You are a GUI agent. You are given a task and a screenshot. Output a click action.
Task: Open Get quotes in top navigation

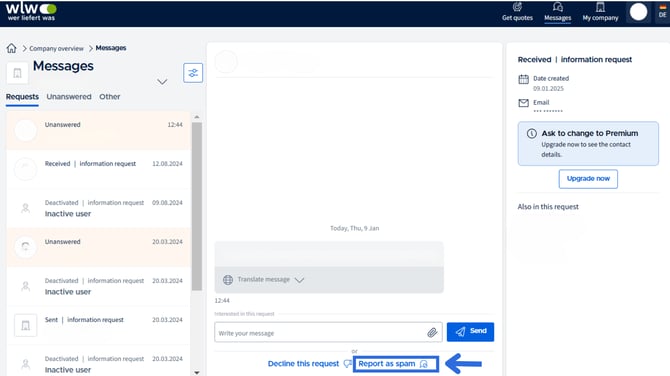[x=517, y=12]
